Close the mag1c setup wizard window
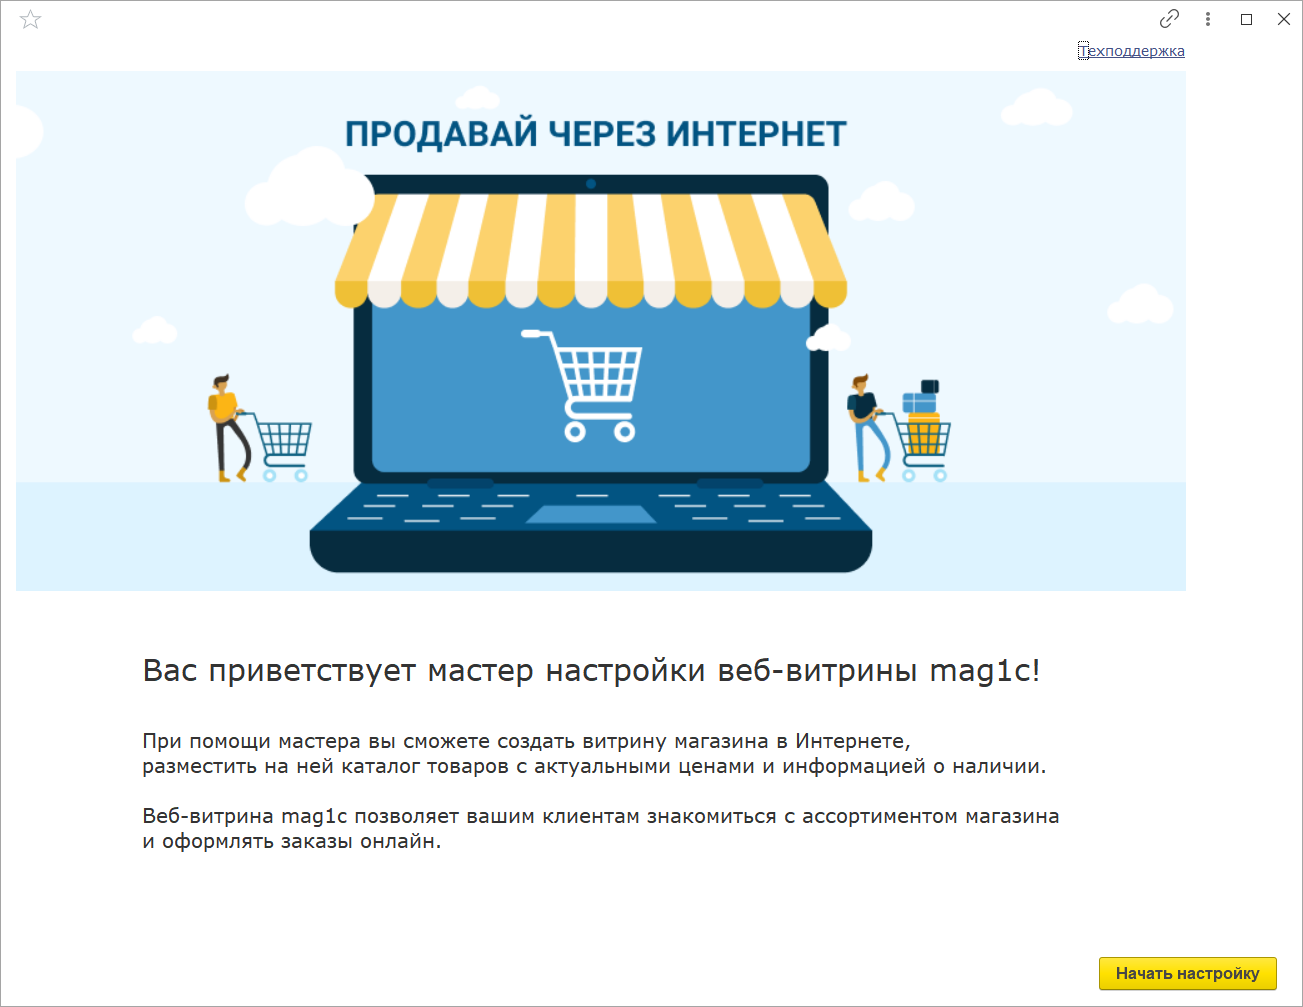1303x1007 pixels. tap(1284, 19)
